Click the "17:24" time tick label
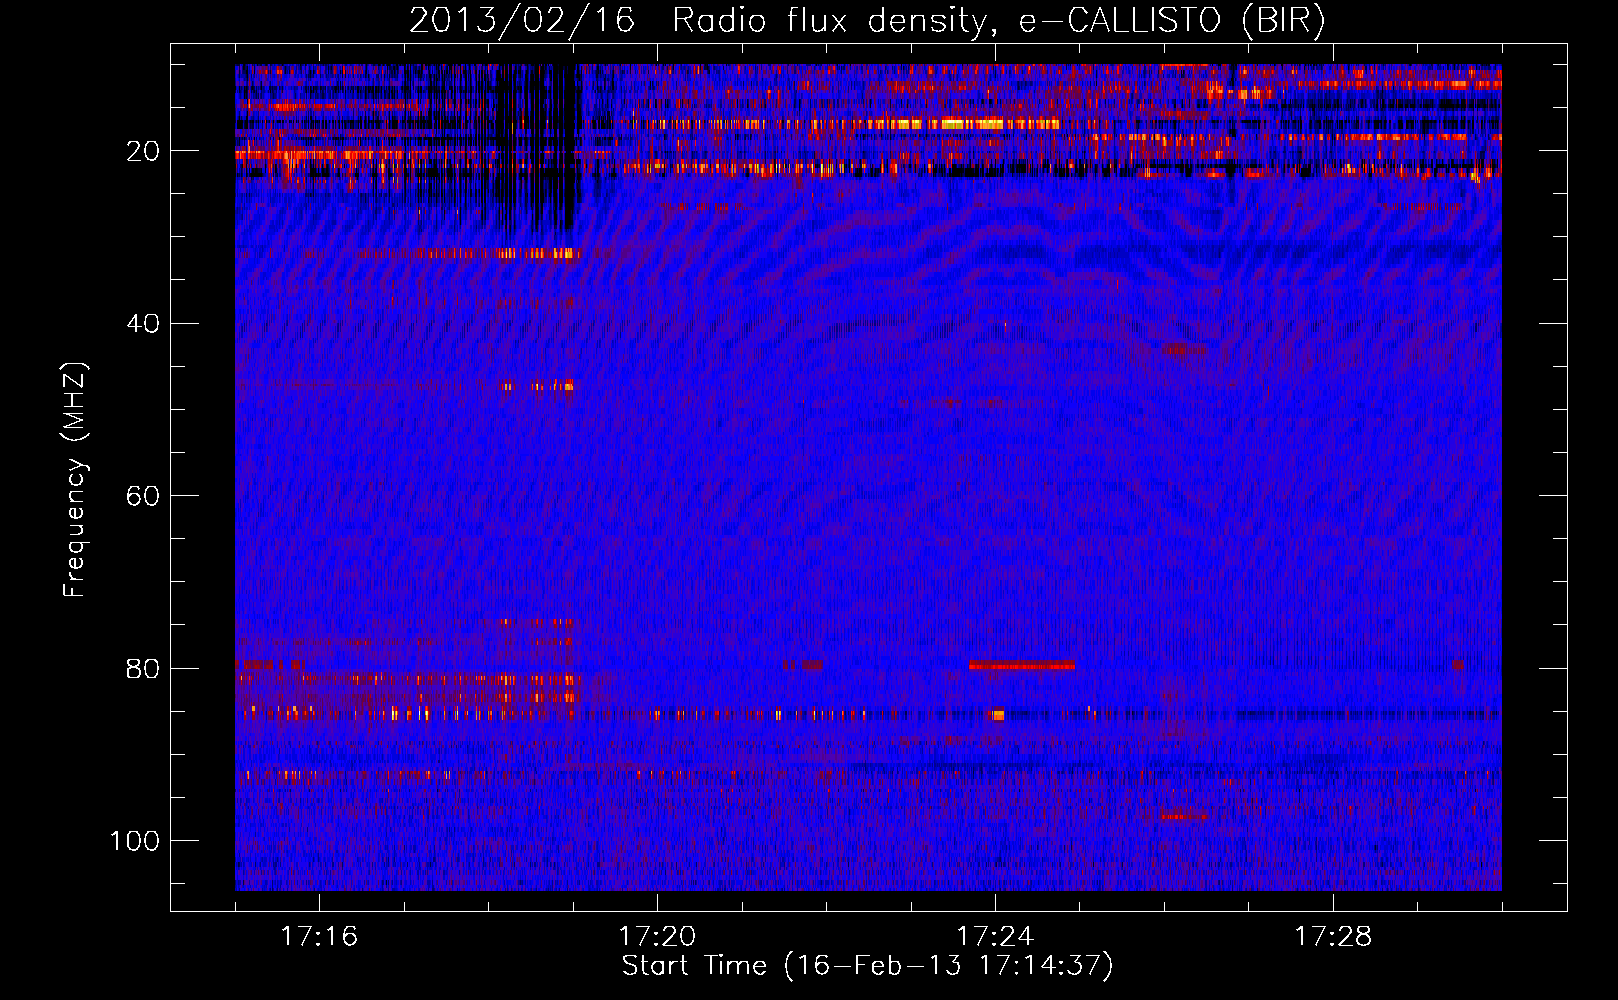1618x1000 pixels. tap(995, 937)
